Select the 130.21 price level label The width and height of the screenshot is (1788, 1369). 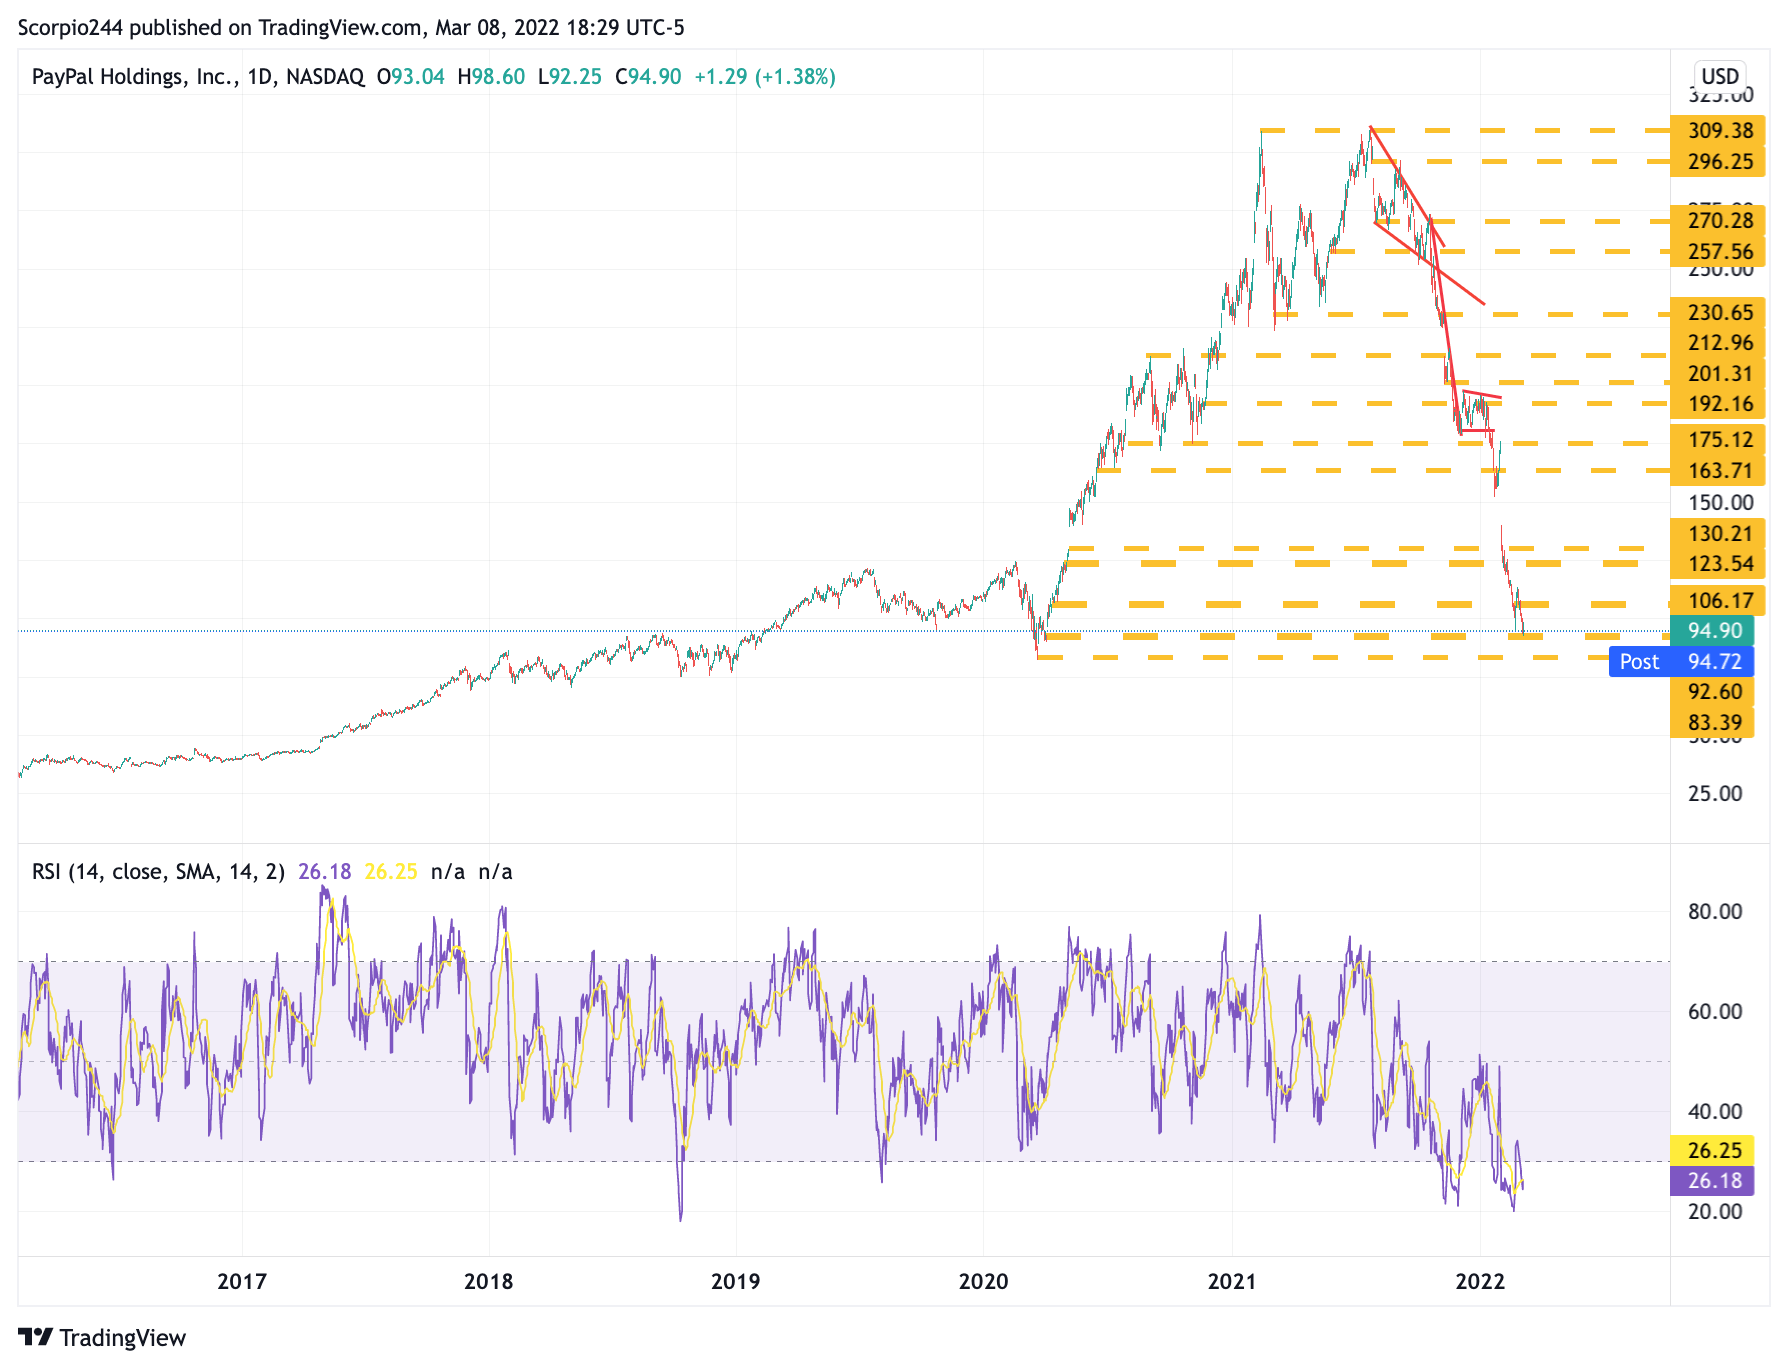coord(1719,534)
